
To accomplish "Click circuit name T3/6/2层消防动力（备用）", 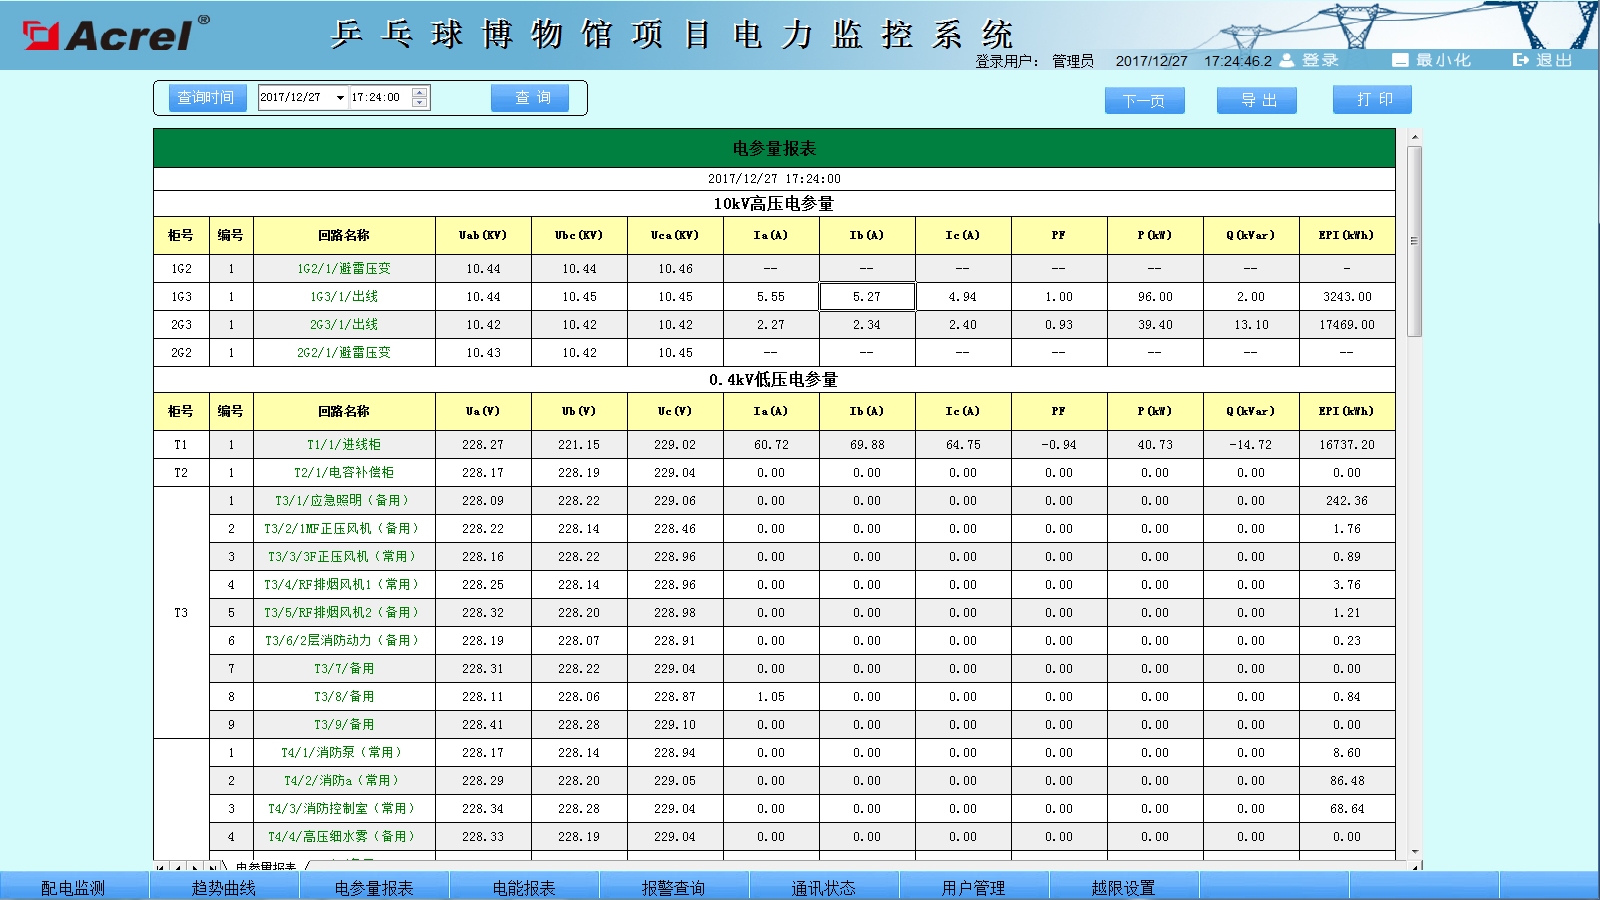I will [344, 640].
